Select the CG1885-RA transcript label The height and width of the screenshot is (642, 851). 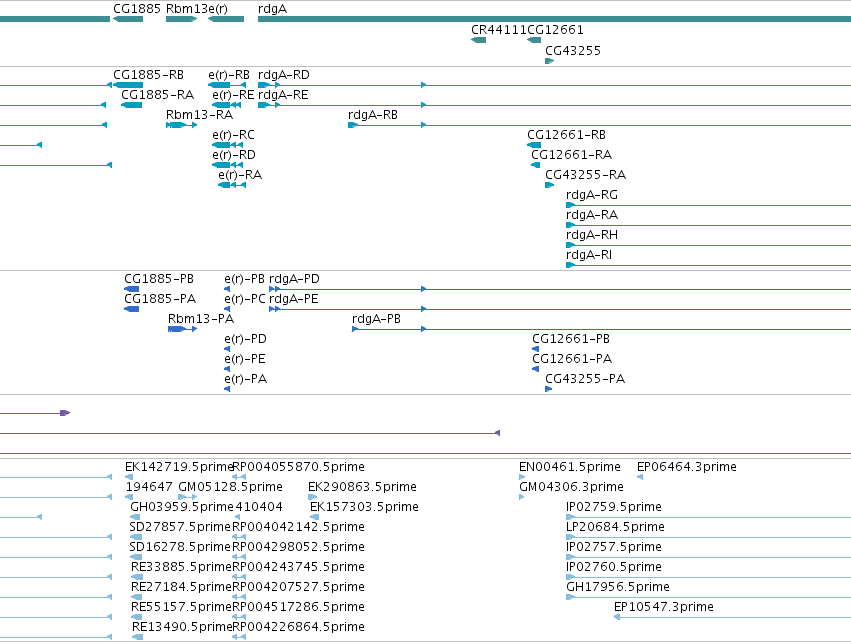point(157,94)
